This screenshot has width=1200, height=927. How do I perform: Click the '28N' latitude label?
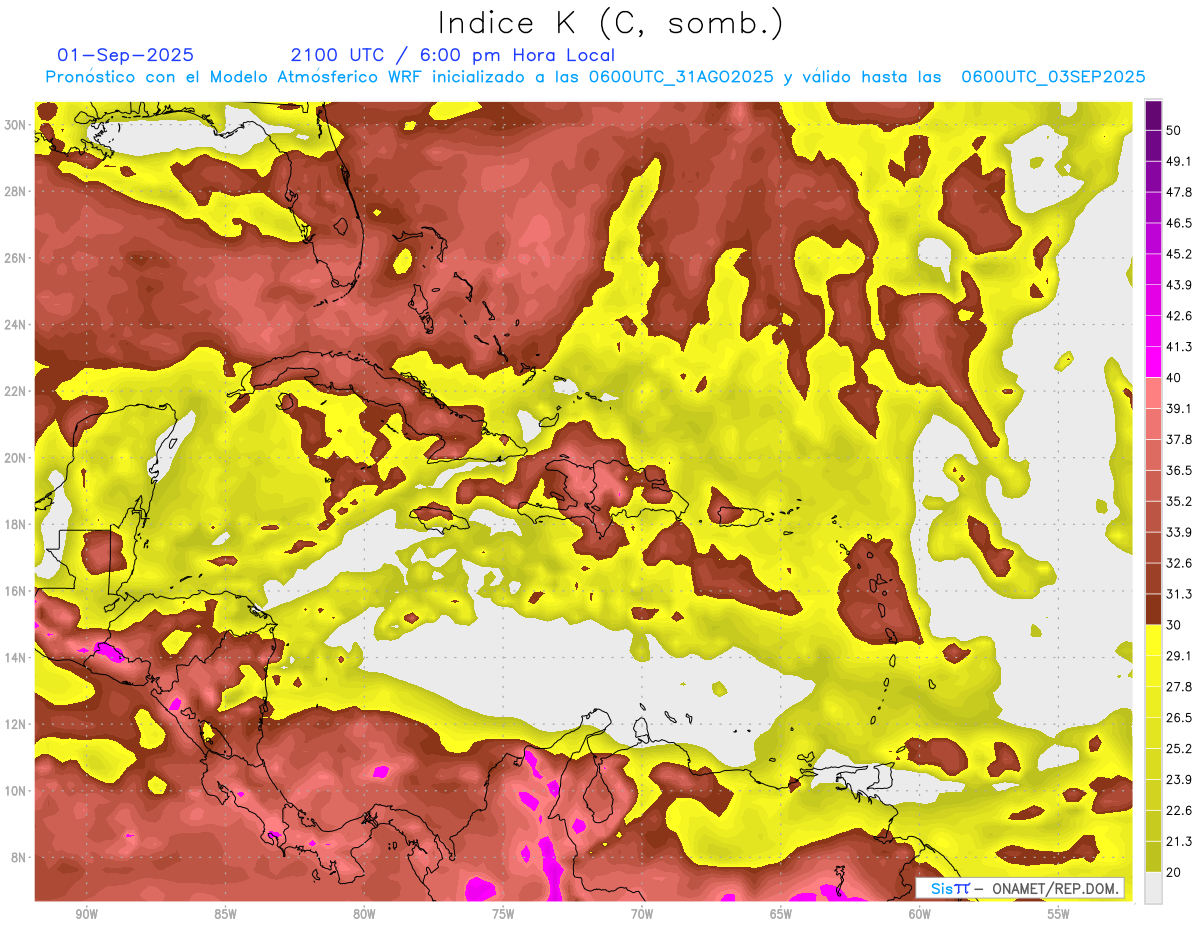point(15,191)
